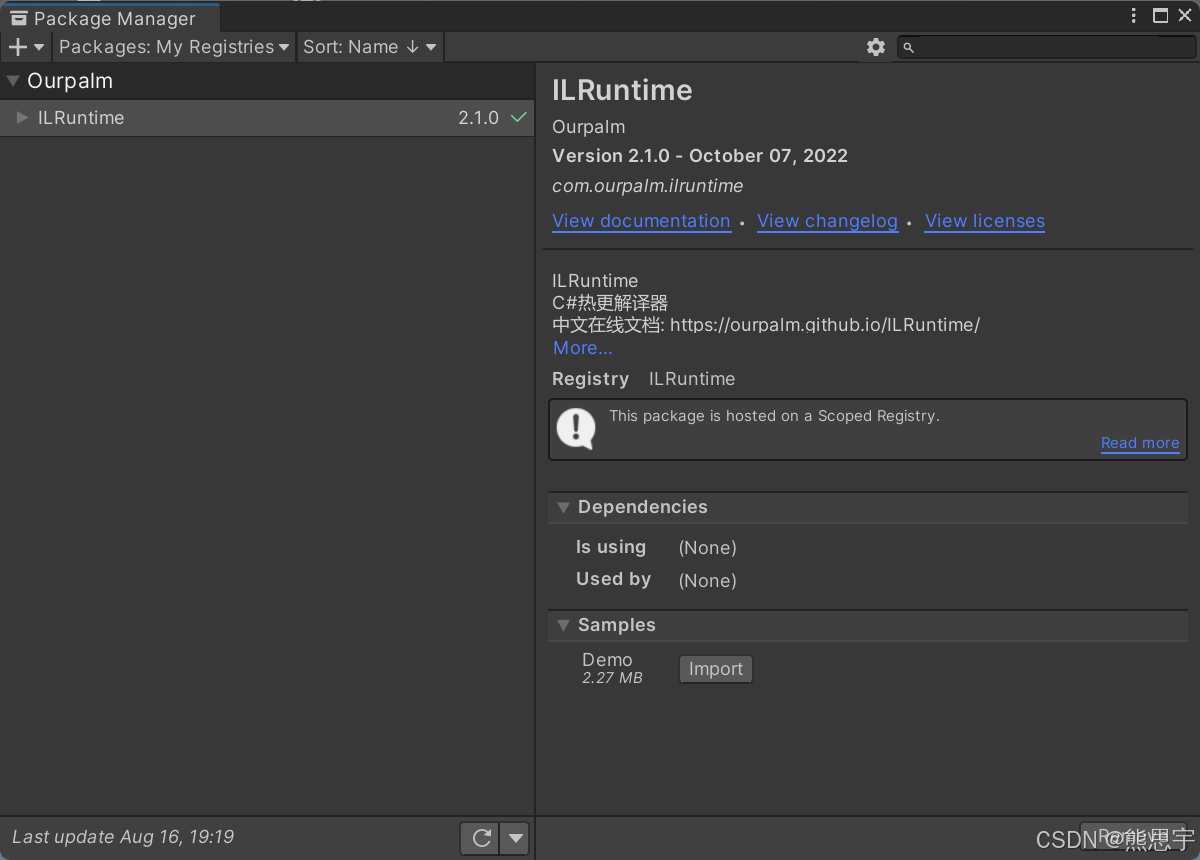Import the Demo sample

point(716,669)
